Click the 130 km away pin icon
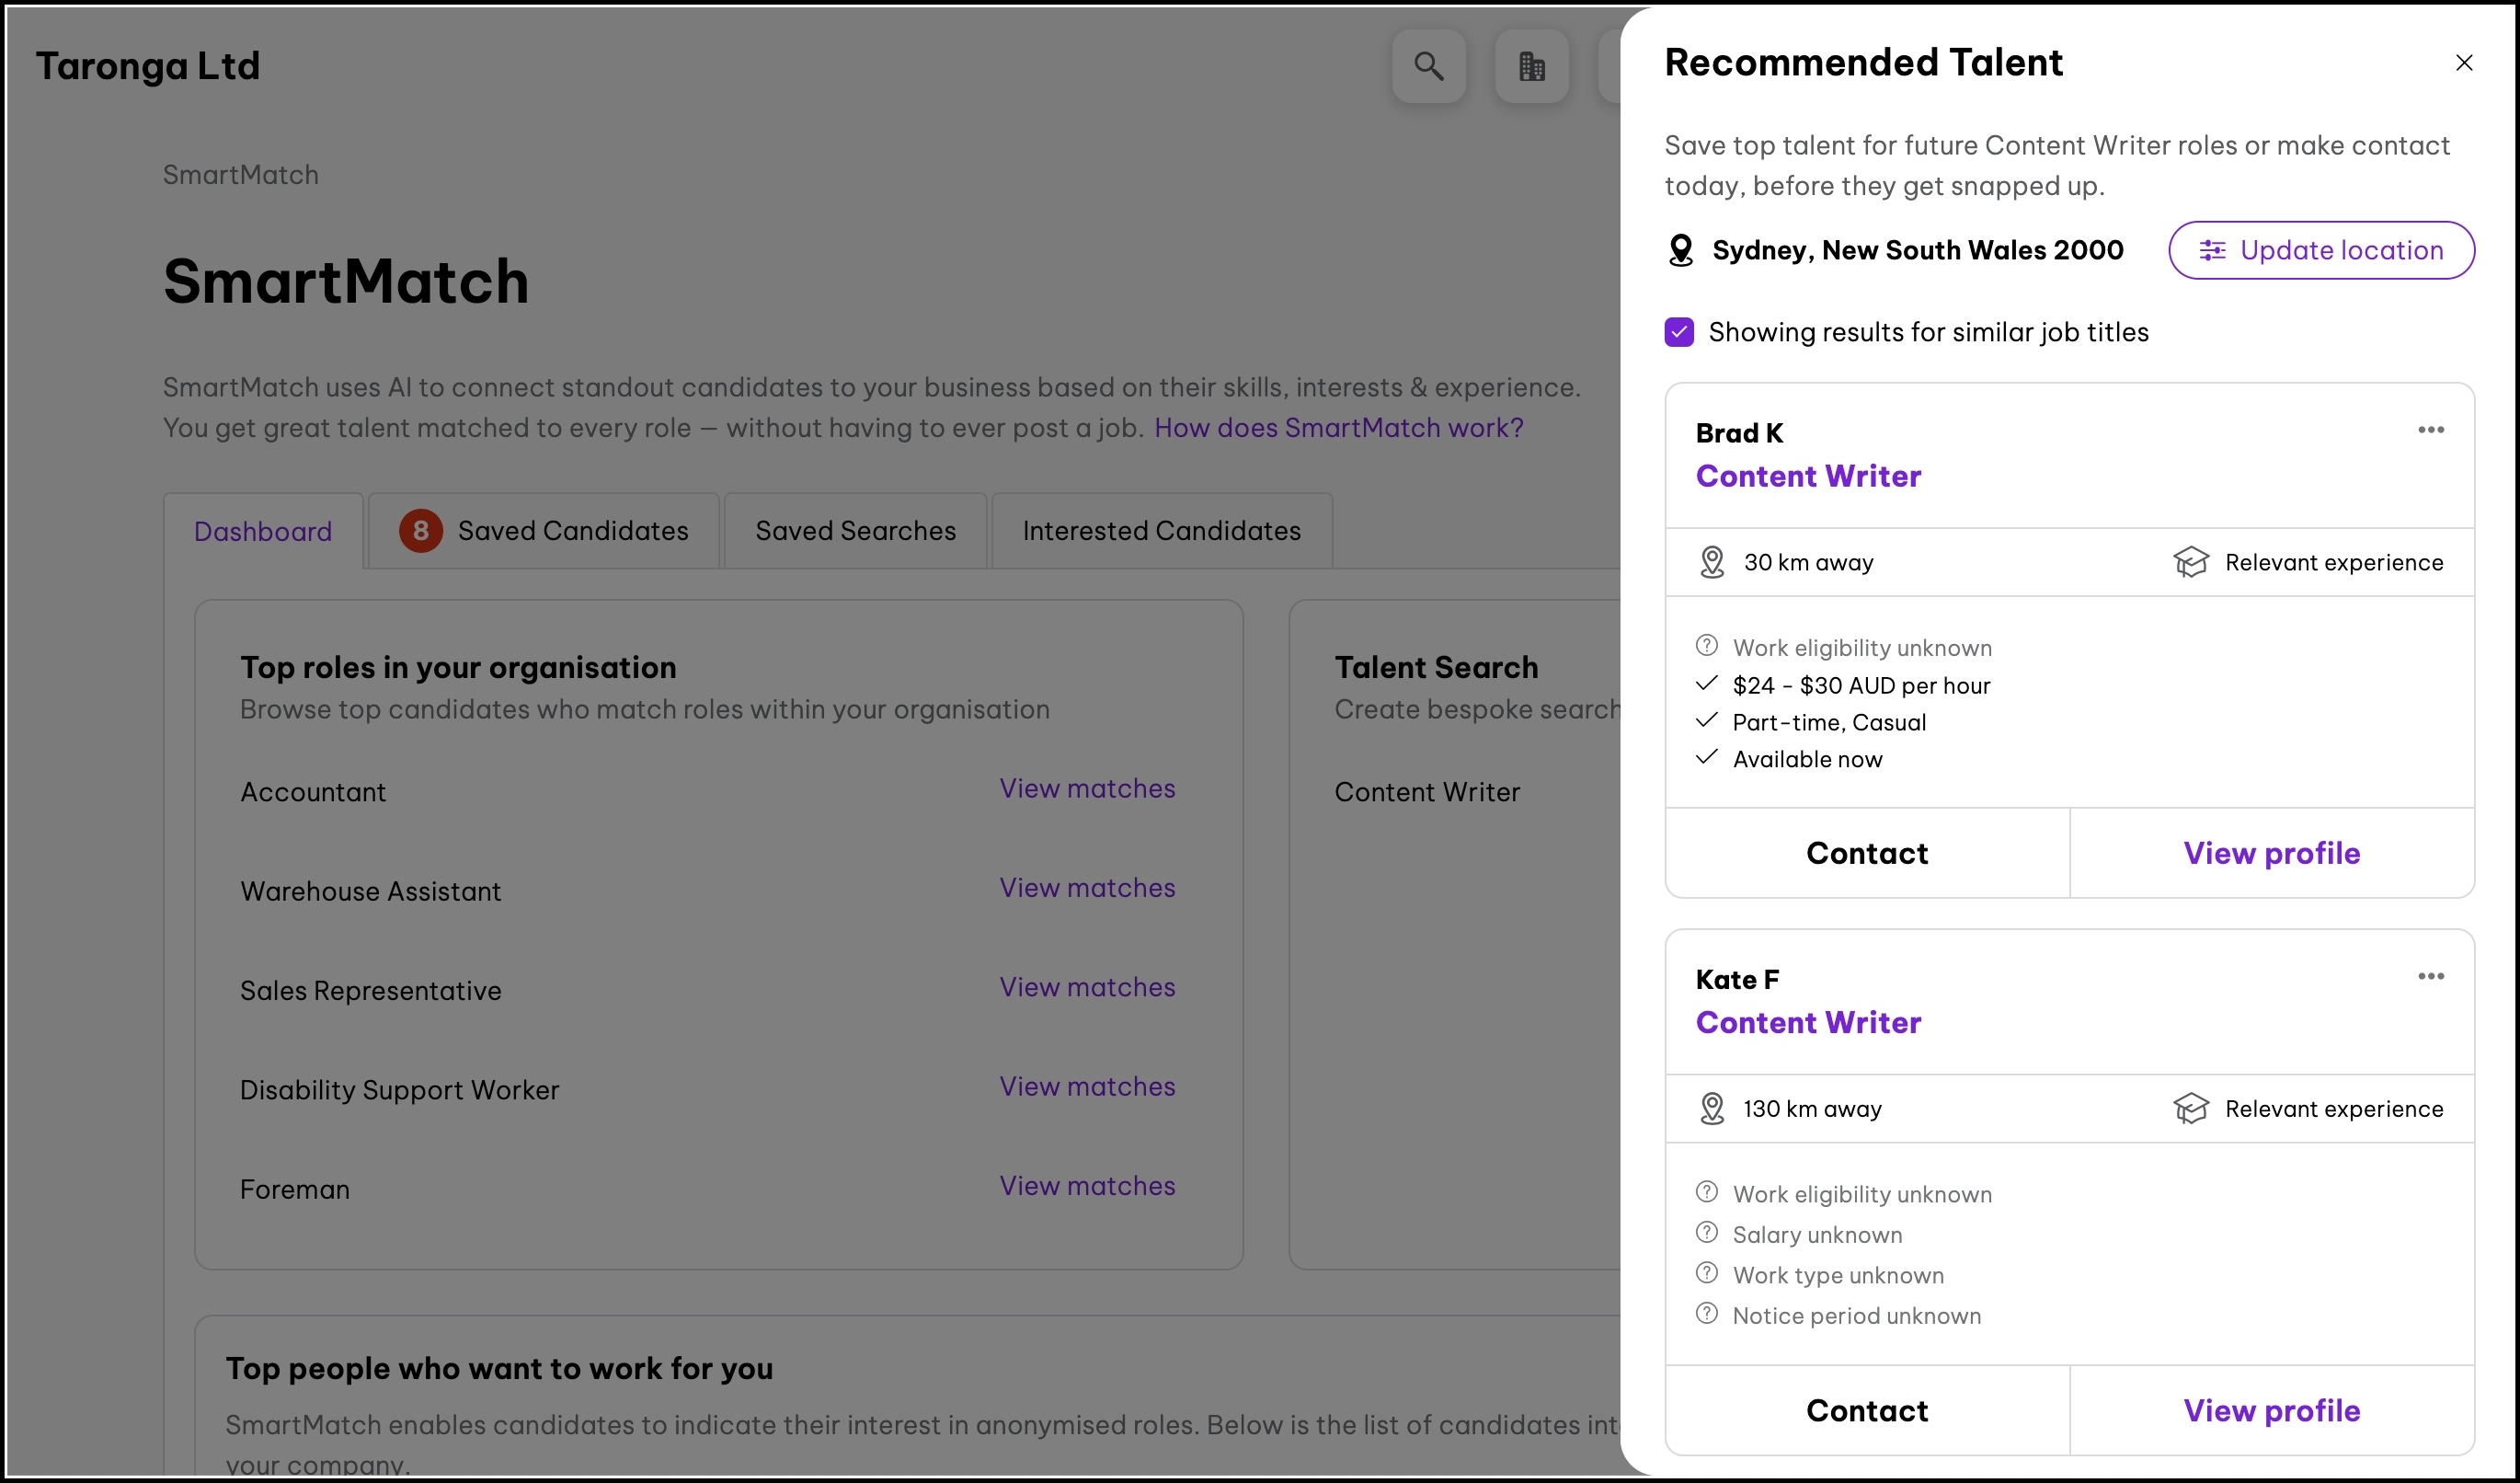The image size is (2520, 1483). click(x=1712, y=1108)
